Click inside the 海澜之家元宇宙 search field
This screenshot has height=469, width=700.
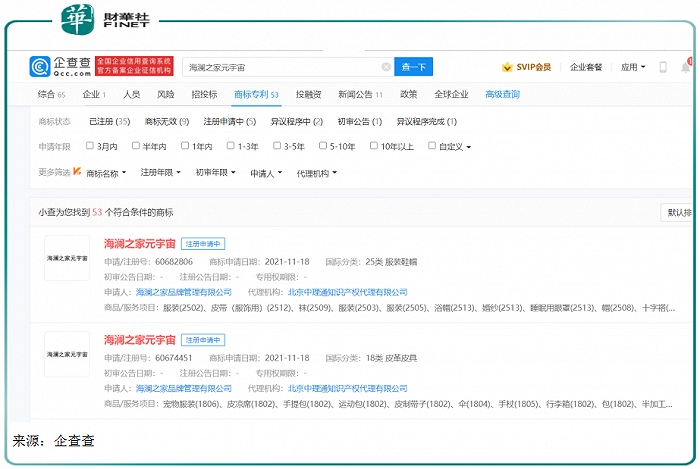click(280, 67)
